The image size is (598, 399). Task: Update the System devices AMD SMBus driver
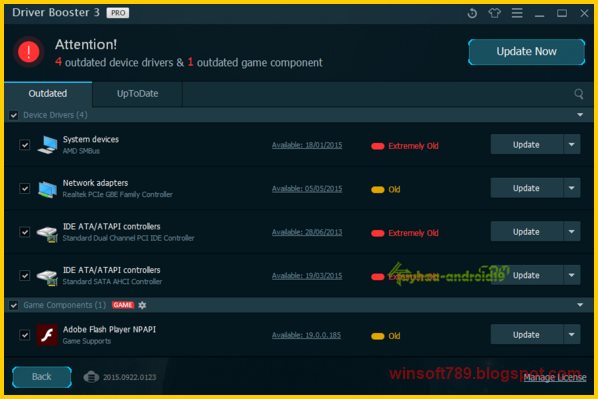tap(526, 145)
